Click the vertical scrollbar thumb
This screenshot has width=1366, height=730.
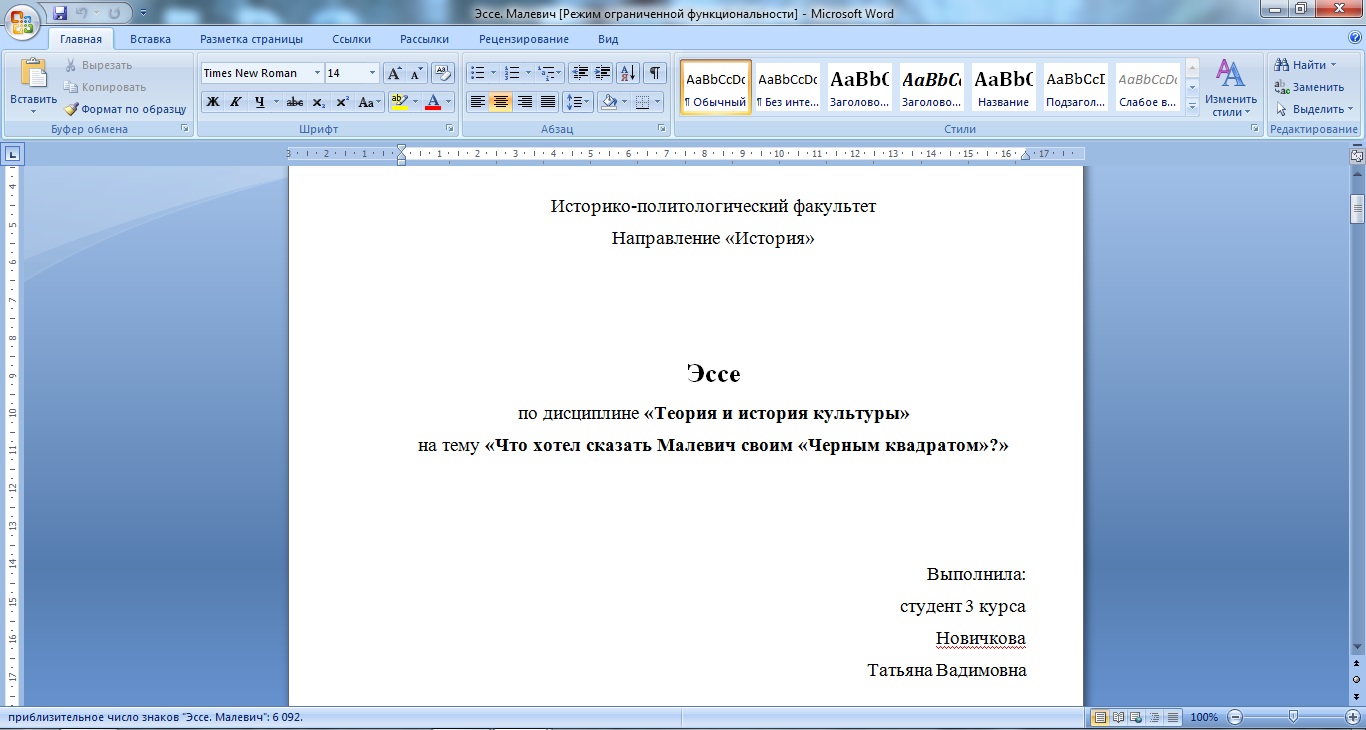(1357, 209)
